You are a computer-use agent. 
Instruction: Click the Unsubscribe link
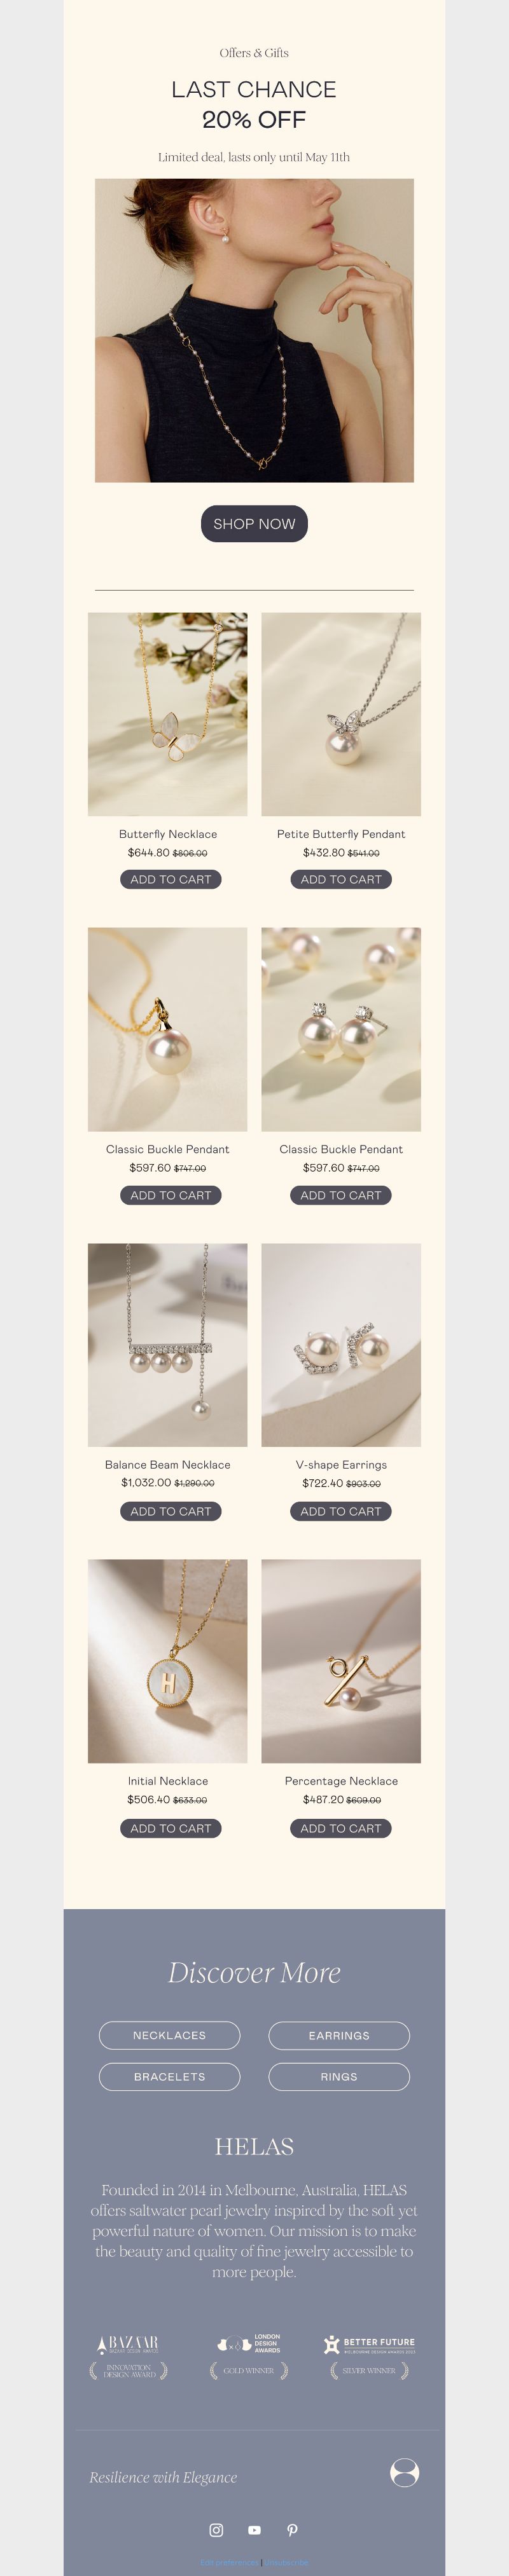[x=287, y=2562]
